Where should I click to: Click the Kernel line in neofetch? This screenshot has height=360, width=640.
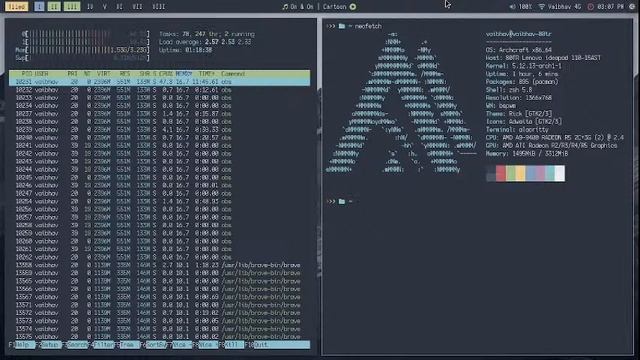[x=523, y=66]
